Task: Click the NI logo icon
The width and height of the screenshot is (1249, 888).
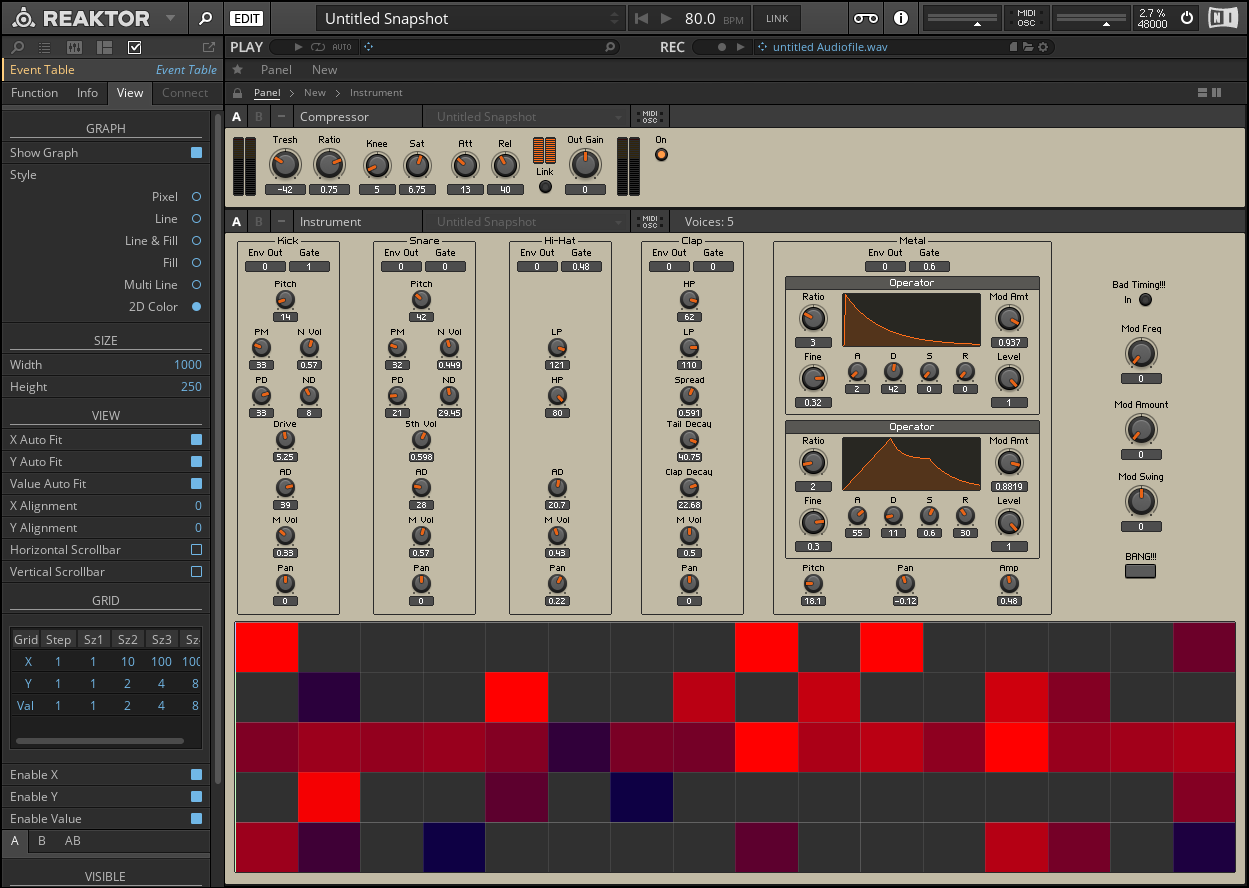Action: [1222, 18]
